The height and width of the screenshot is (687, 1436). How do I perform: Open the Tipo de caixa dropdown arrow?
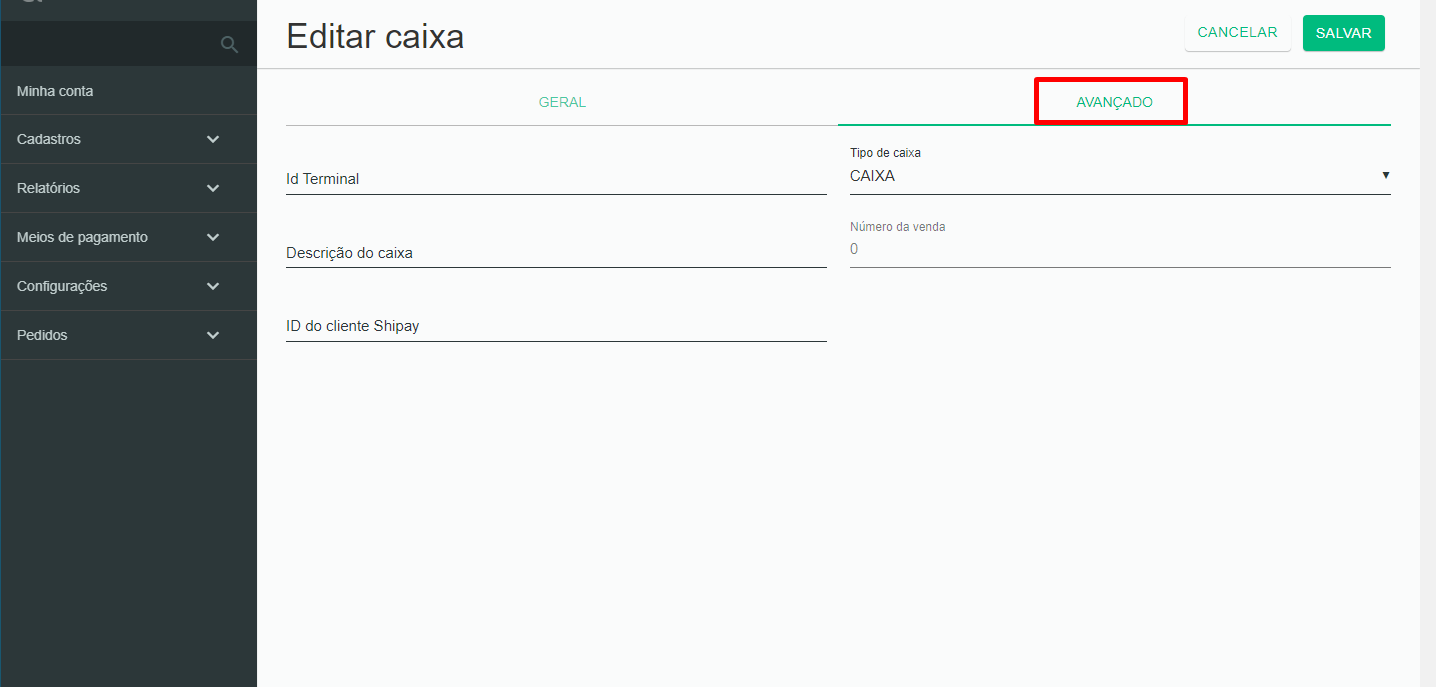(x=1385, y=175)
